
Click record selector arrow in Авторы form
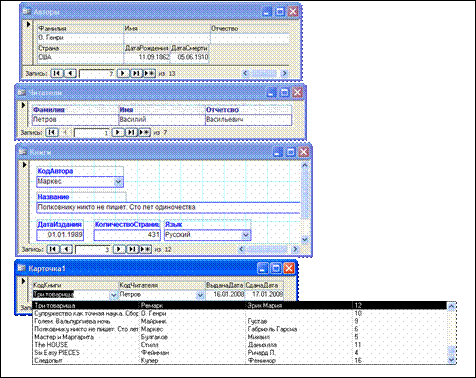click(28, 24)
